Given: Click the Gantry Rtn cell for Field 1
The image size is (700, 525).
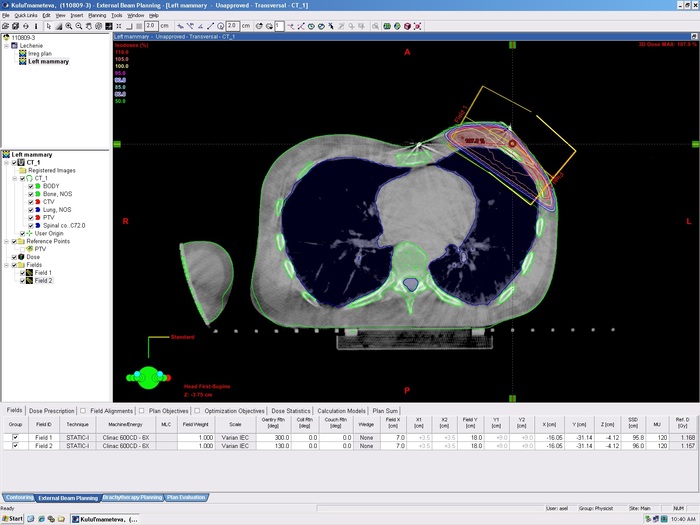Looking at the screenshot, I should tap(276, 437).
